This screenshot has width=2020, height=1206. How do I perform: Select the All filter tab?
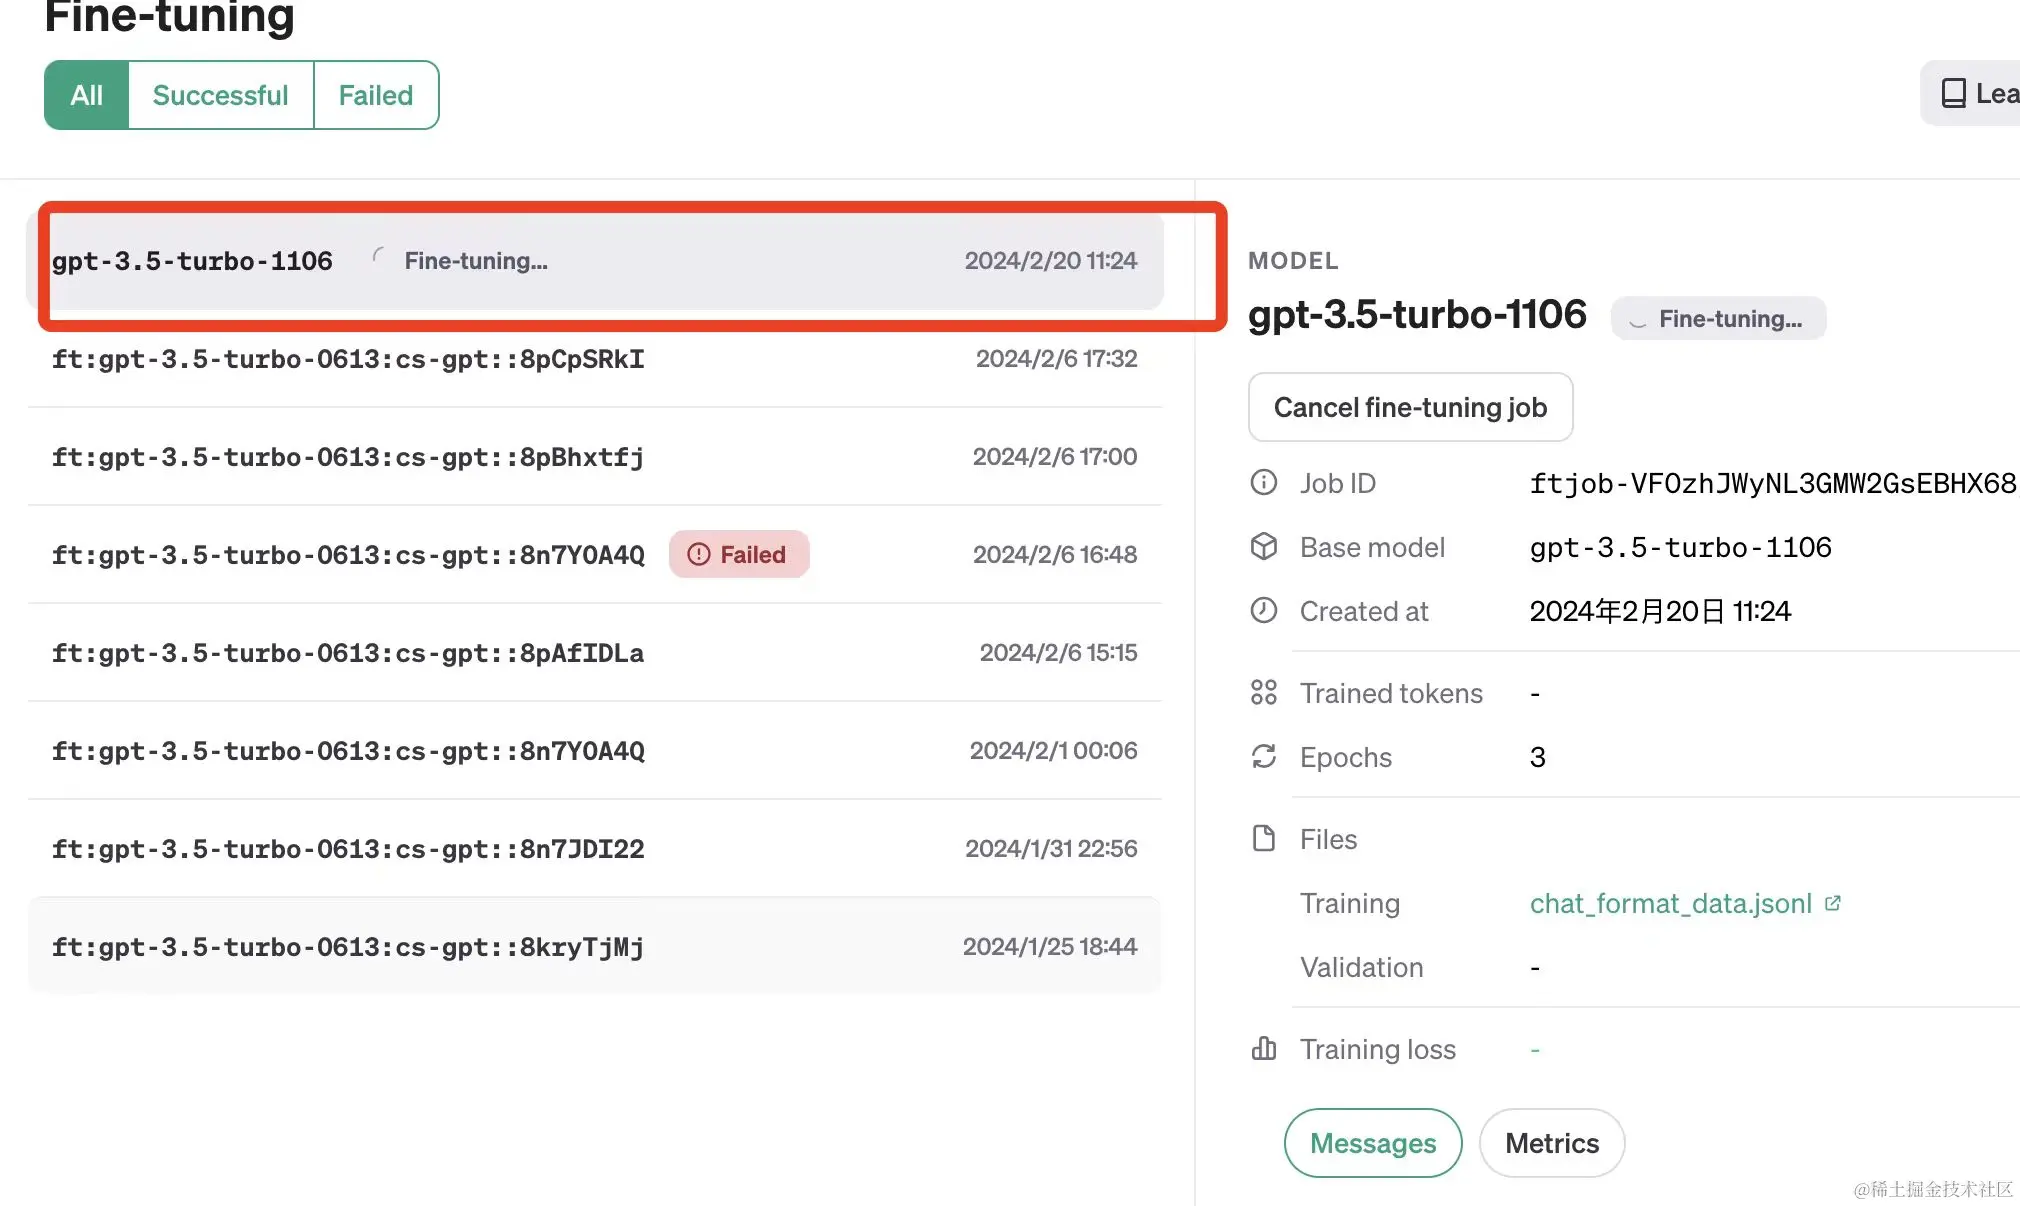click(87, 95)
